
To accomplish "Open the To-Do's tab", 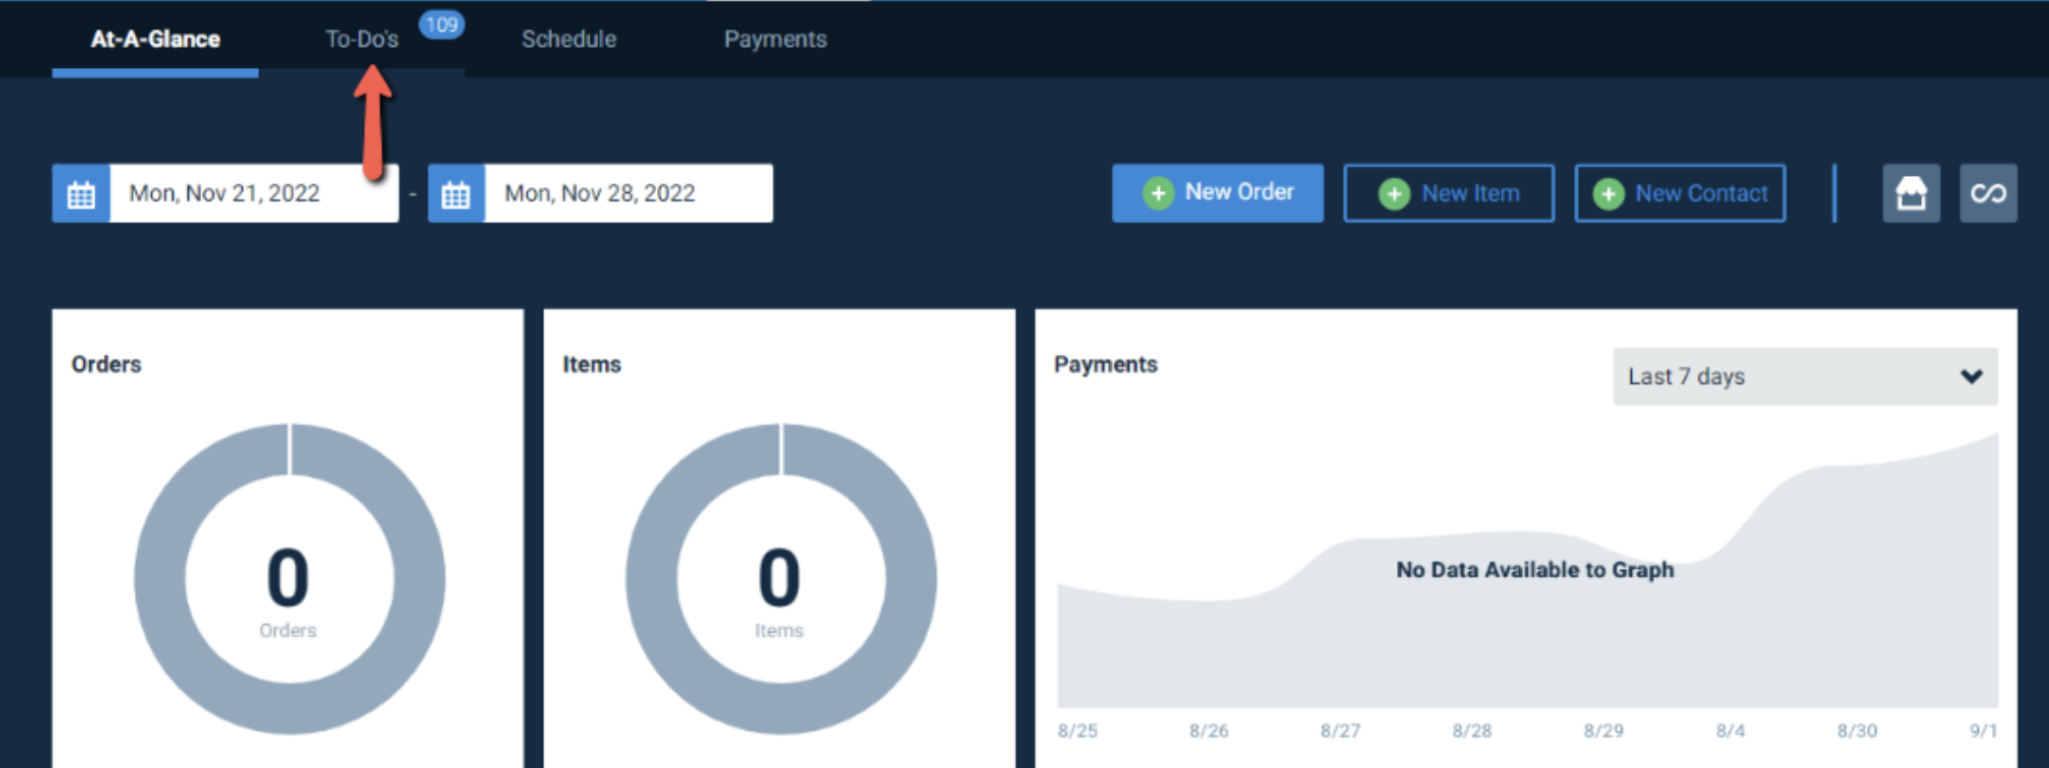I will coord(362,39).
